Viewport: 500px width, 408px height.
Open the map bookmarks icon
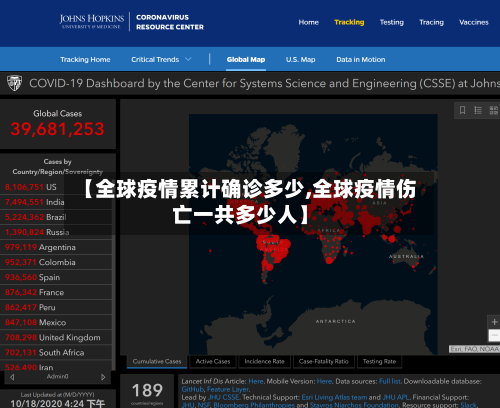tap(462, 110)
